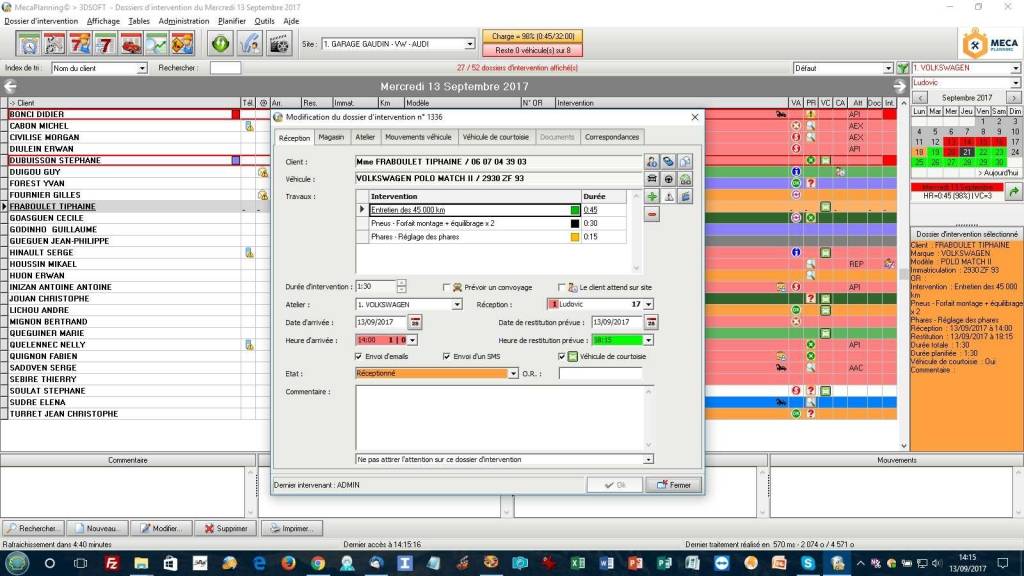Open calendar picker for Date de restitution prévue
The width and height of the screenshot is (1024, 576).
(x=651, y=322)
